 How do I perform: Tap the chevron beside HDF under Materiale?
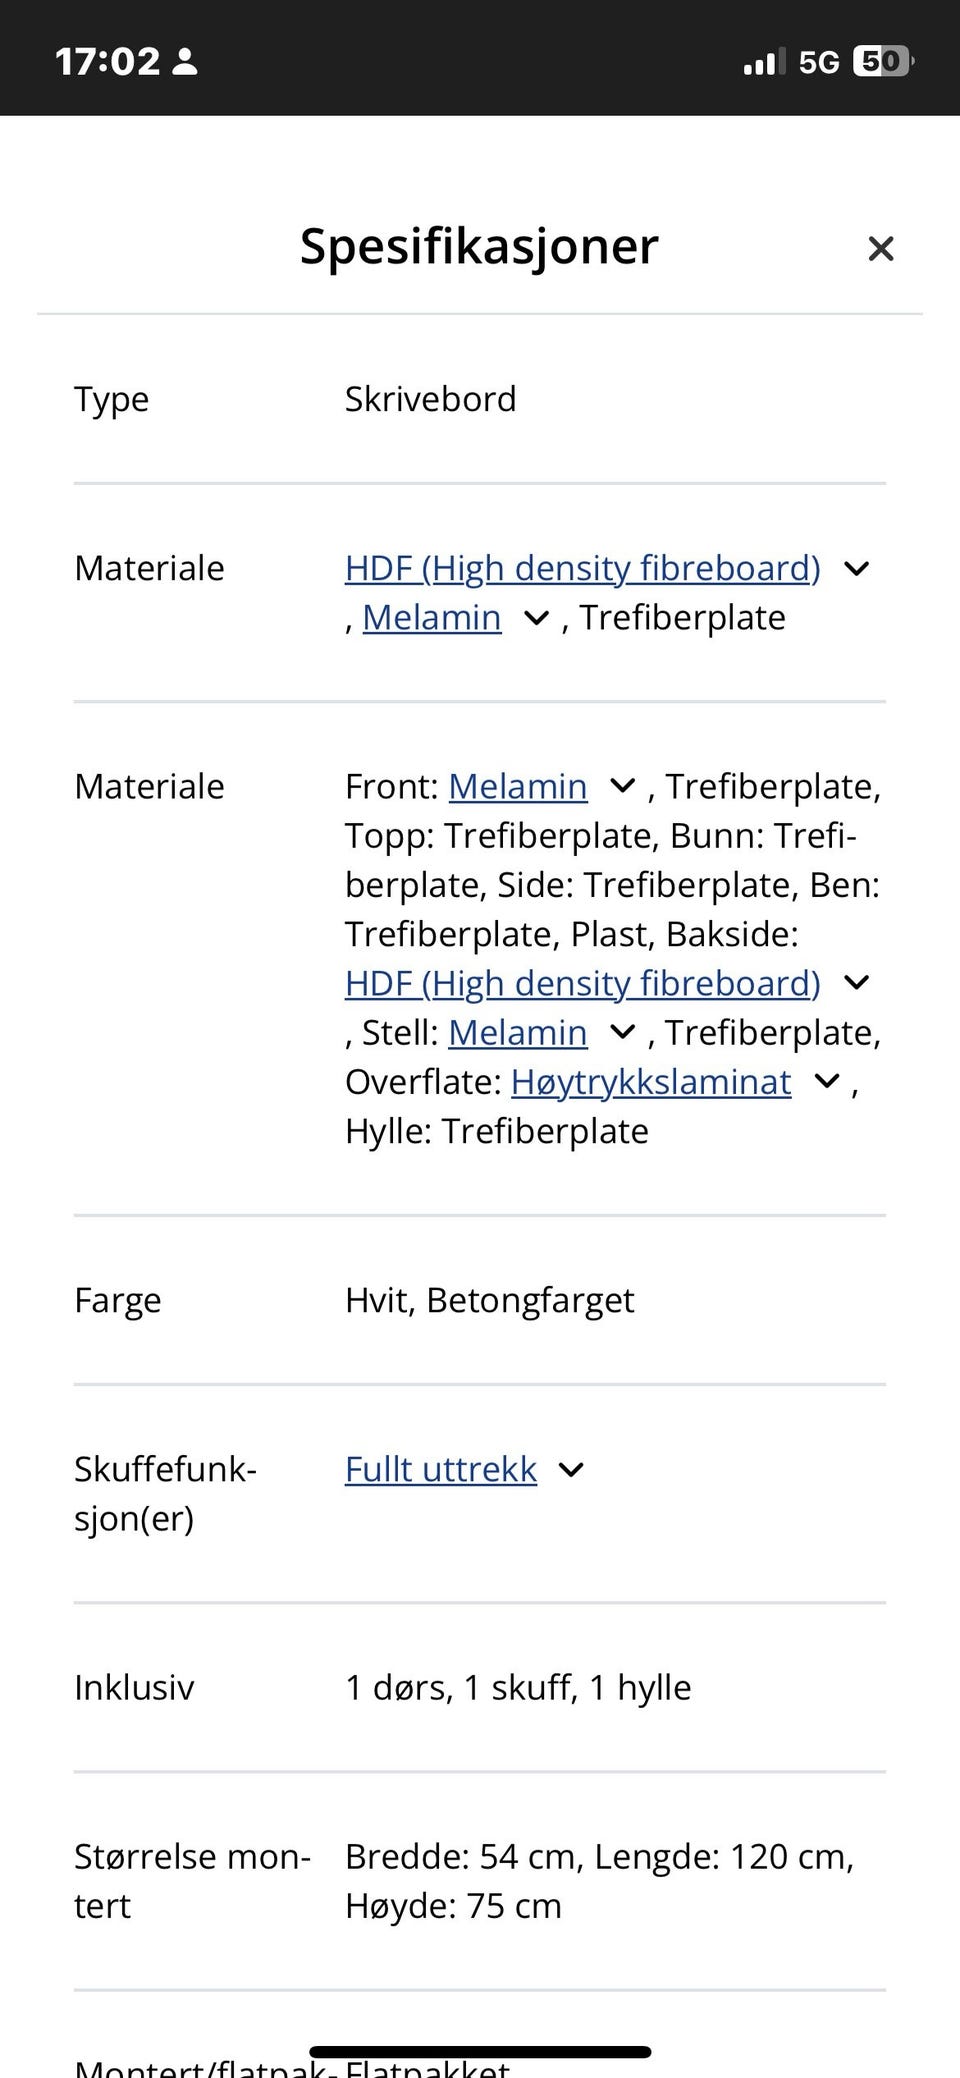tap(857, 568)
